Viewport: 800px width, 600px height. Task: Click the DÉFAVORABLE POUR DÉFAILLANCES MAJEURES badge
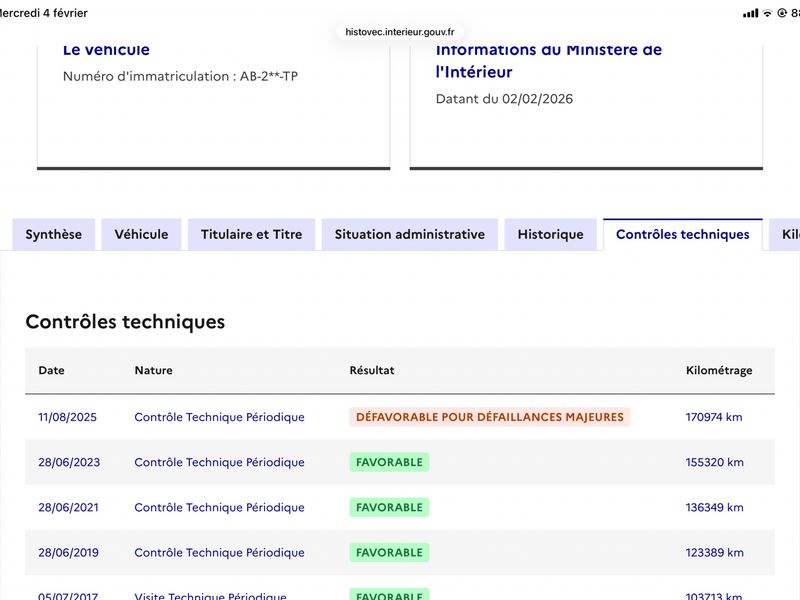point(490,417)
